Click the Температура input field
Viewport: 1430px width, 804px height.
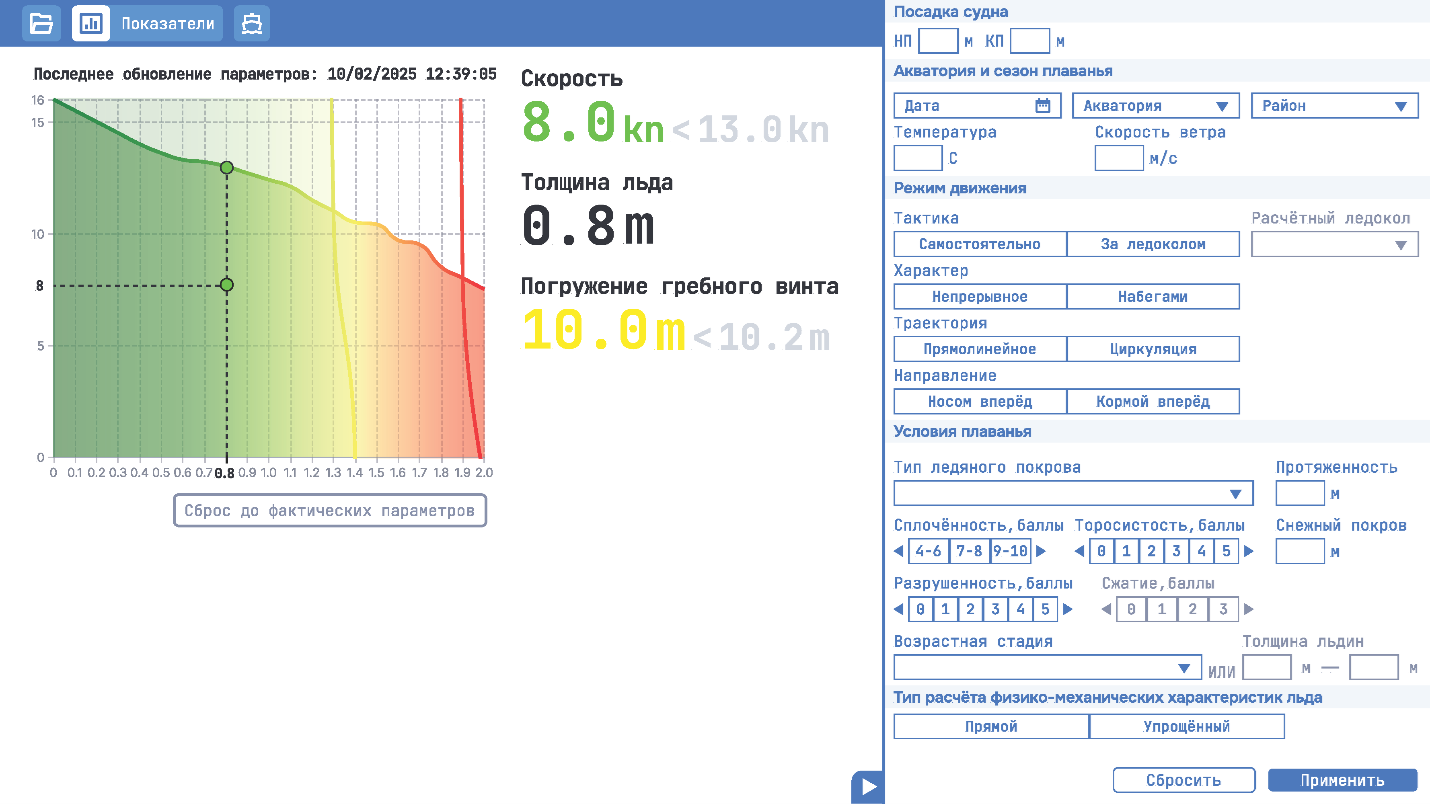coord(917,158)
